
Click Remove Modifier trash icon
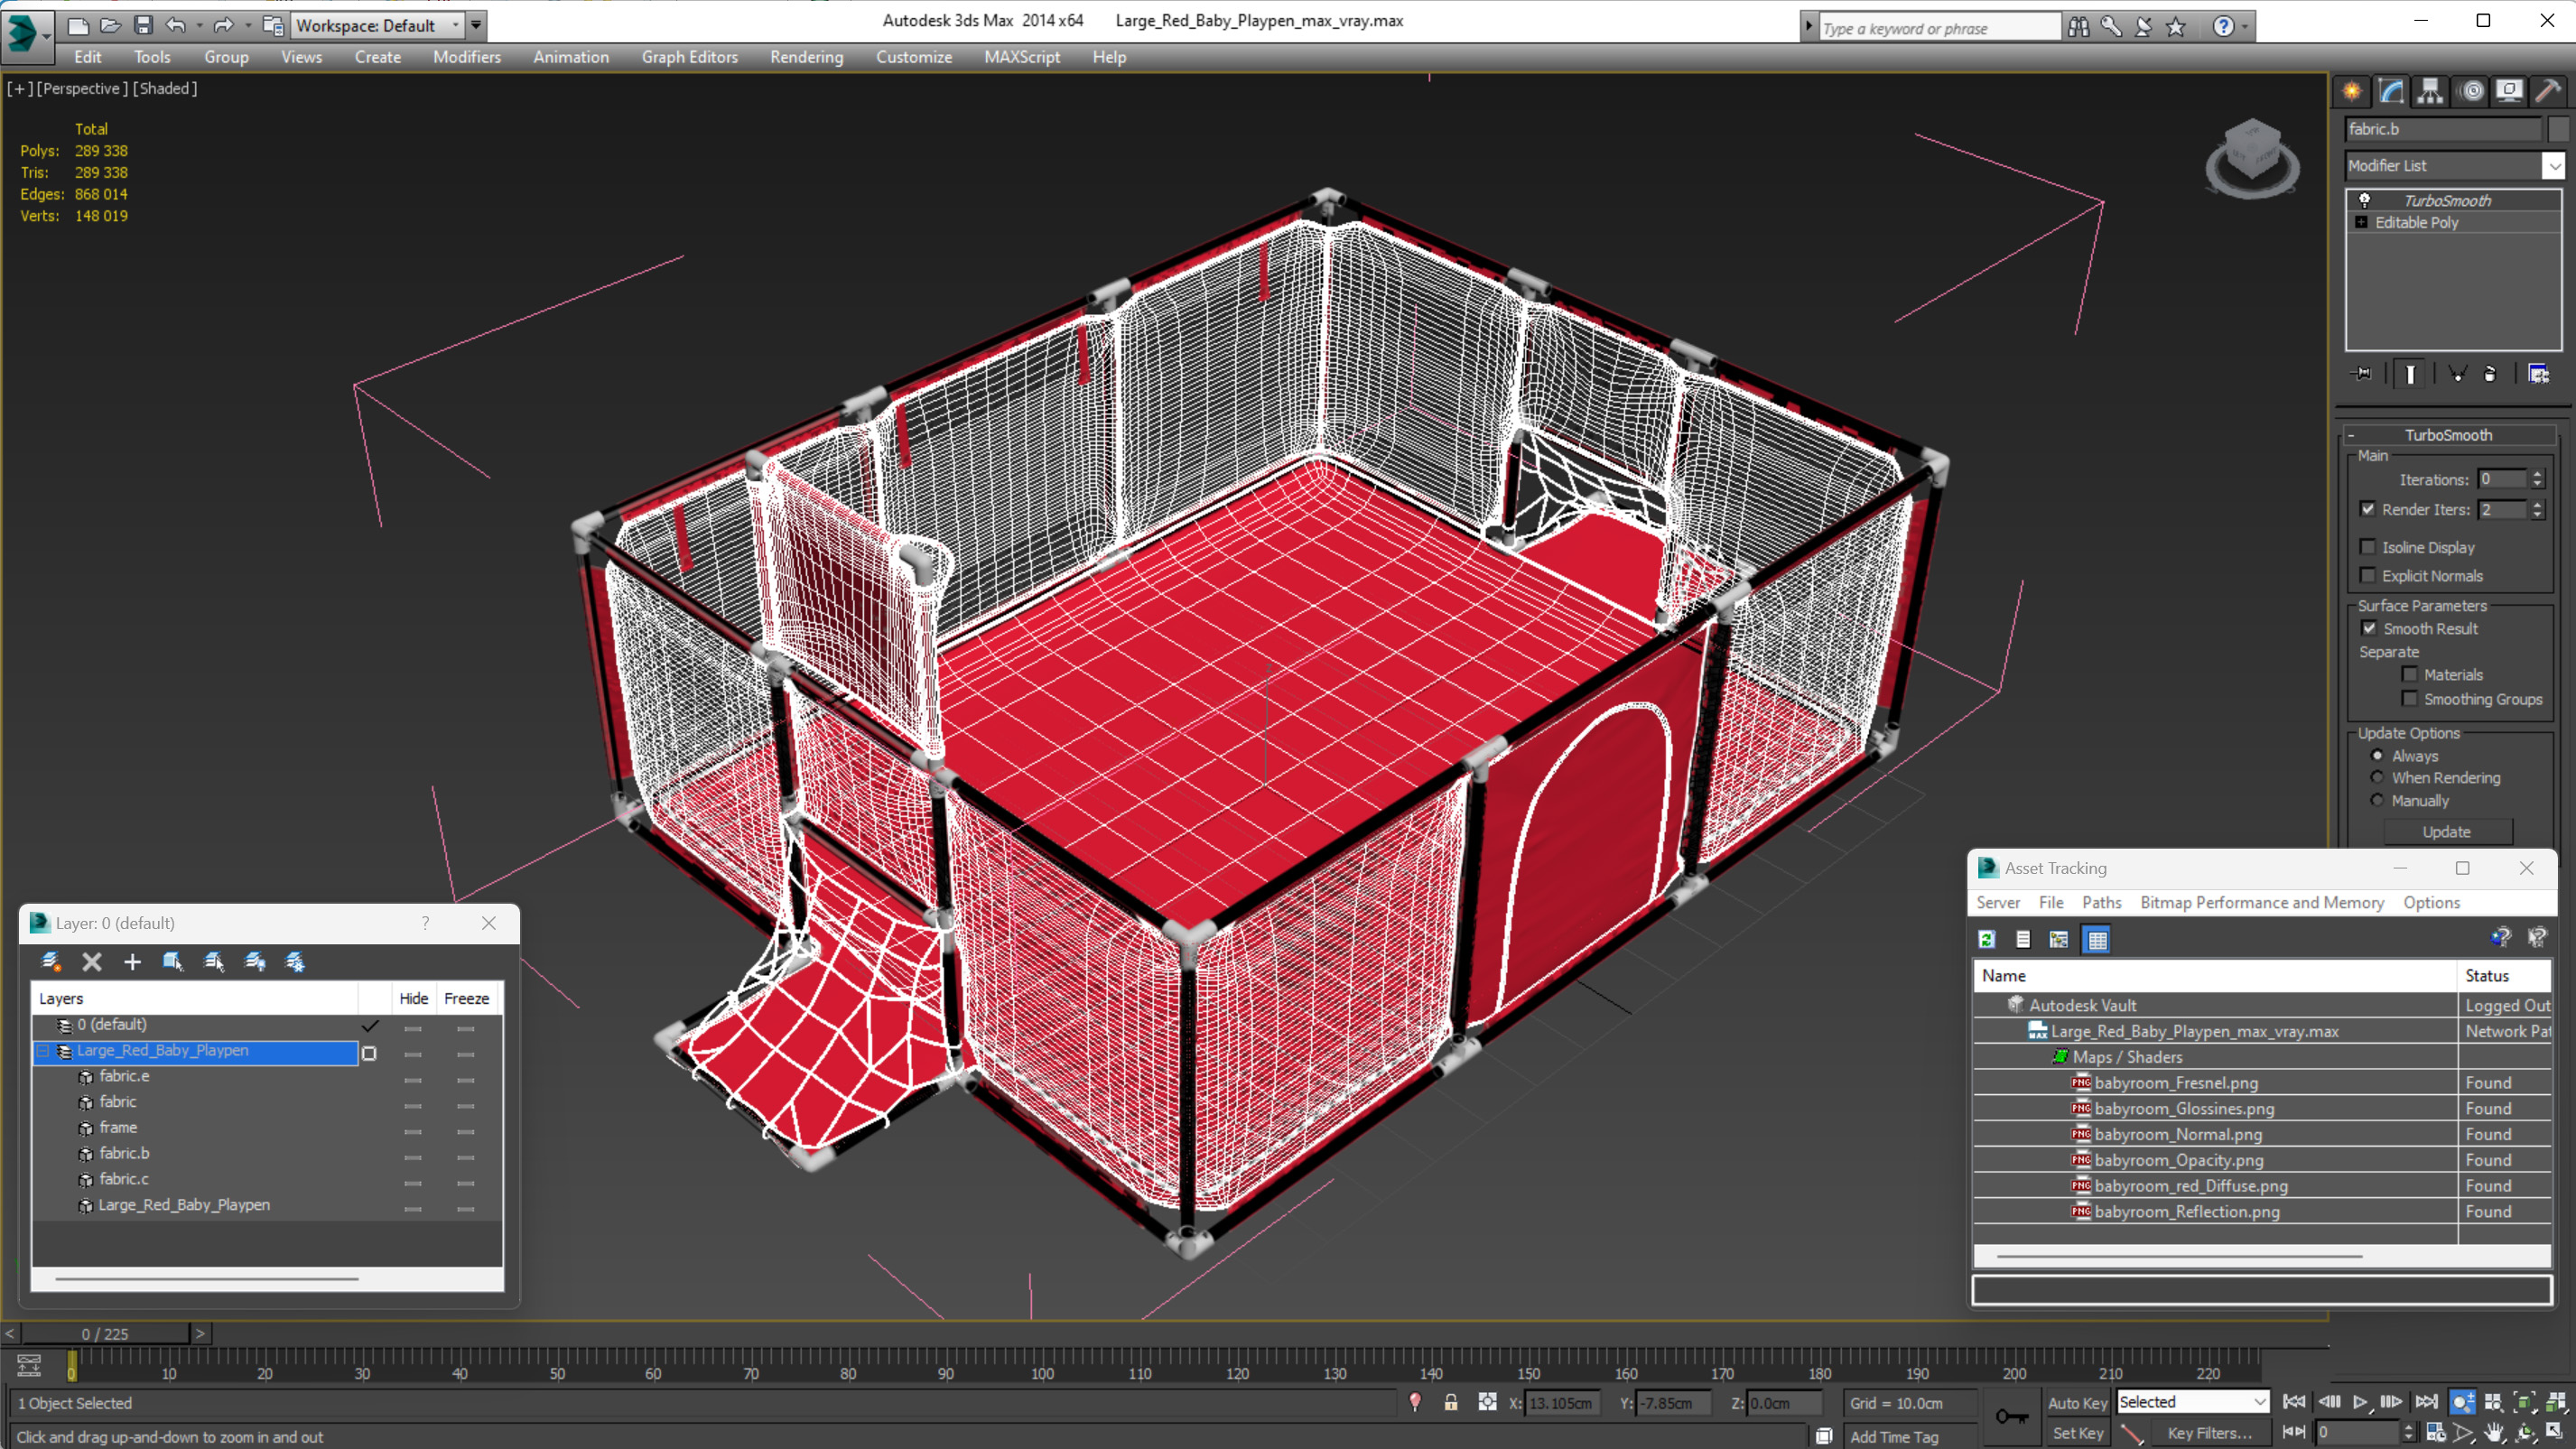pyautogui.click(x=2490, y=374)
